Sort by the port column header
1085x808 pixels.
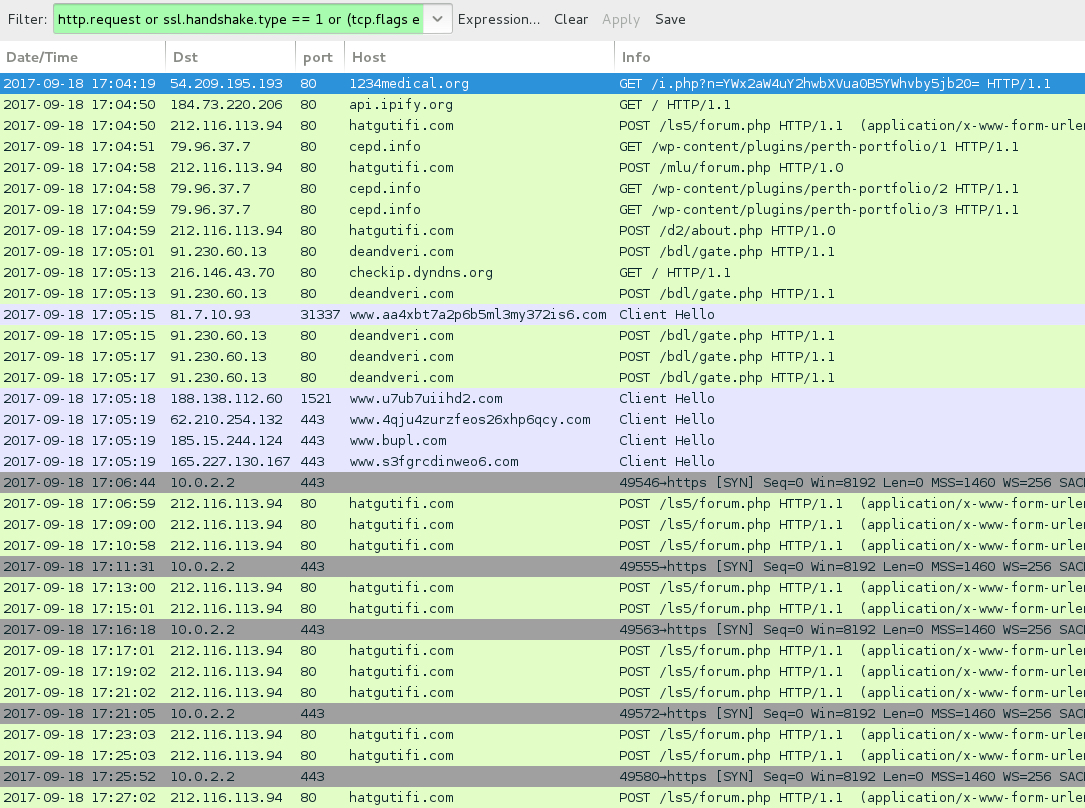tap(320, 57)
